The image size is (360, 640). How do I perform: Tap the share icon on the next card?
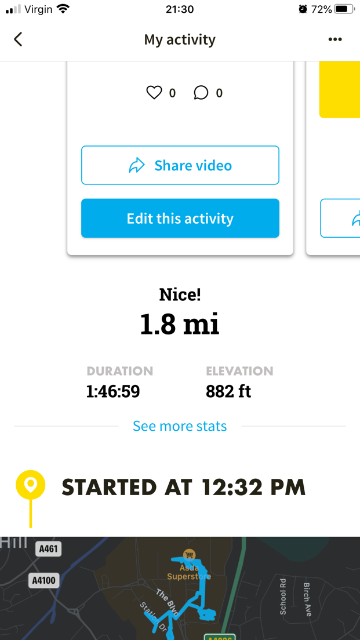(356, 218)
